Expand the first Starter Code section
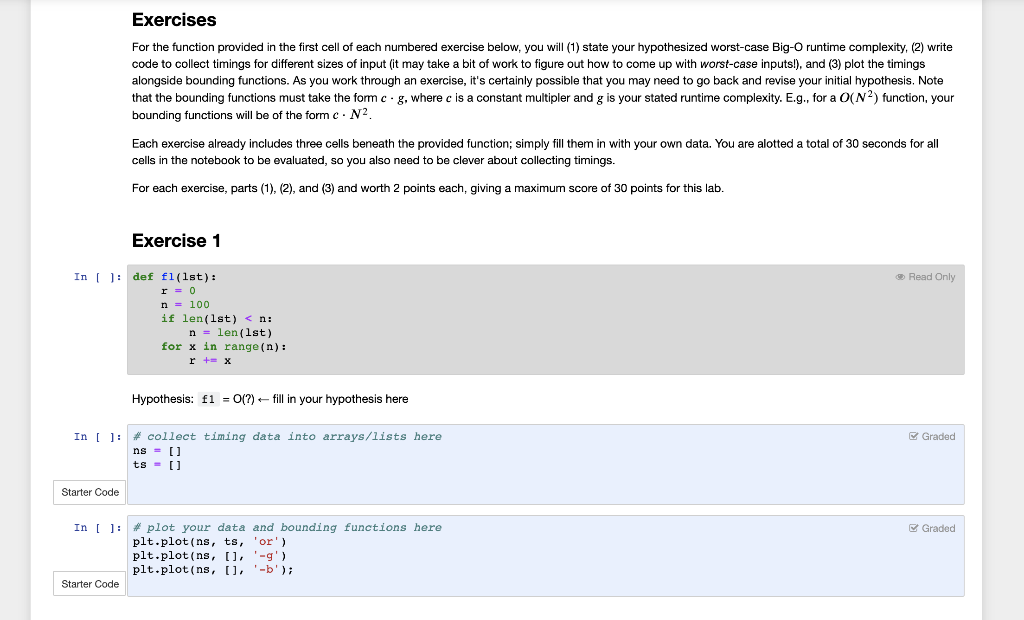The height and width of the screenshot is (620, 1024). [x=88, y=492]
